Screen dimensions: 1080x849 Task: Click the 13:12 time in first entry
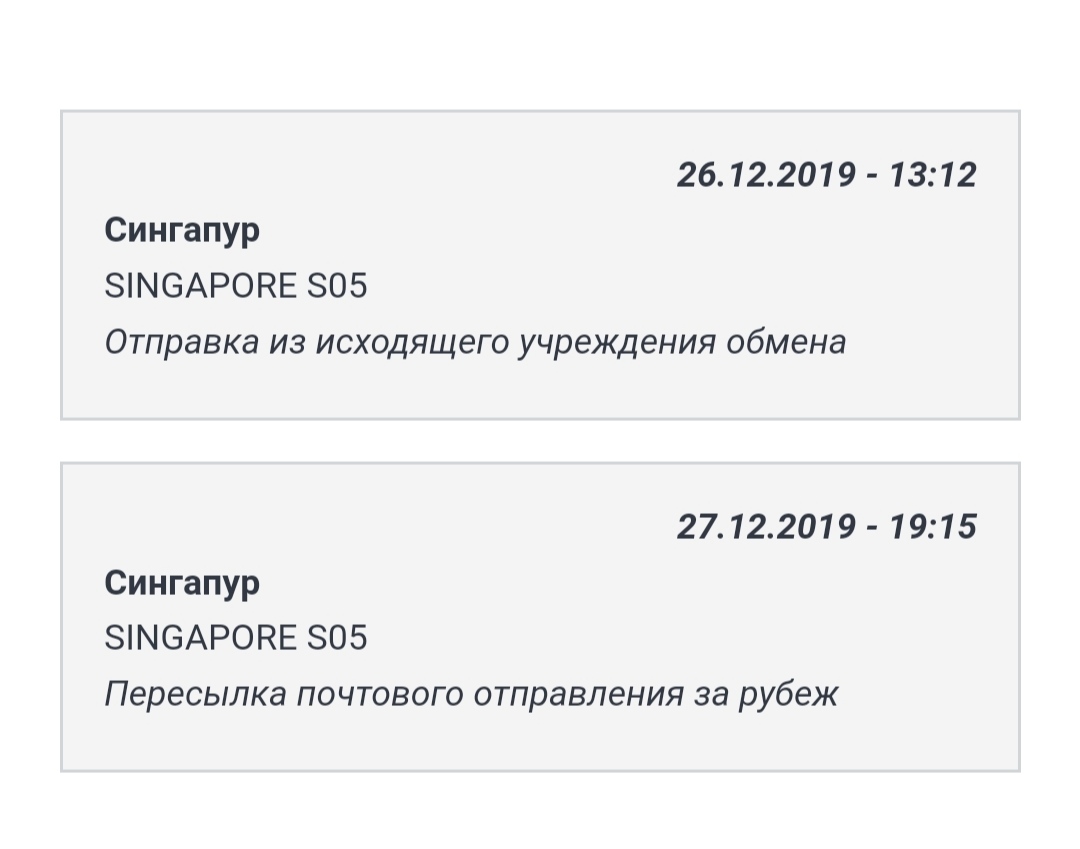click(x=932, y=175)
